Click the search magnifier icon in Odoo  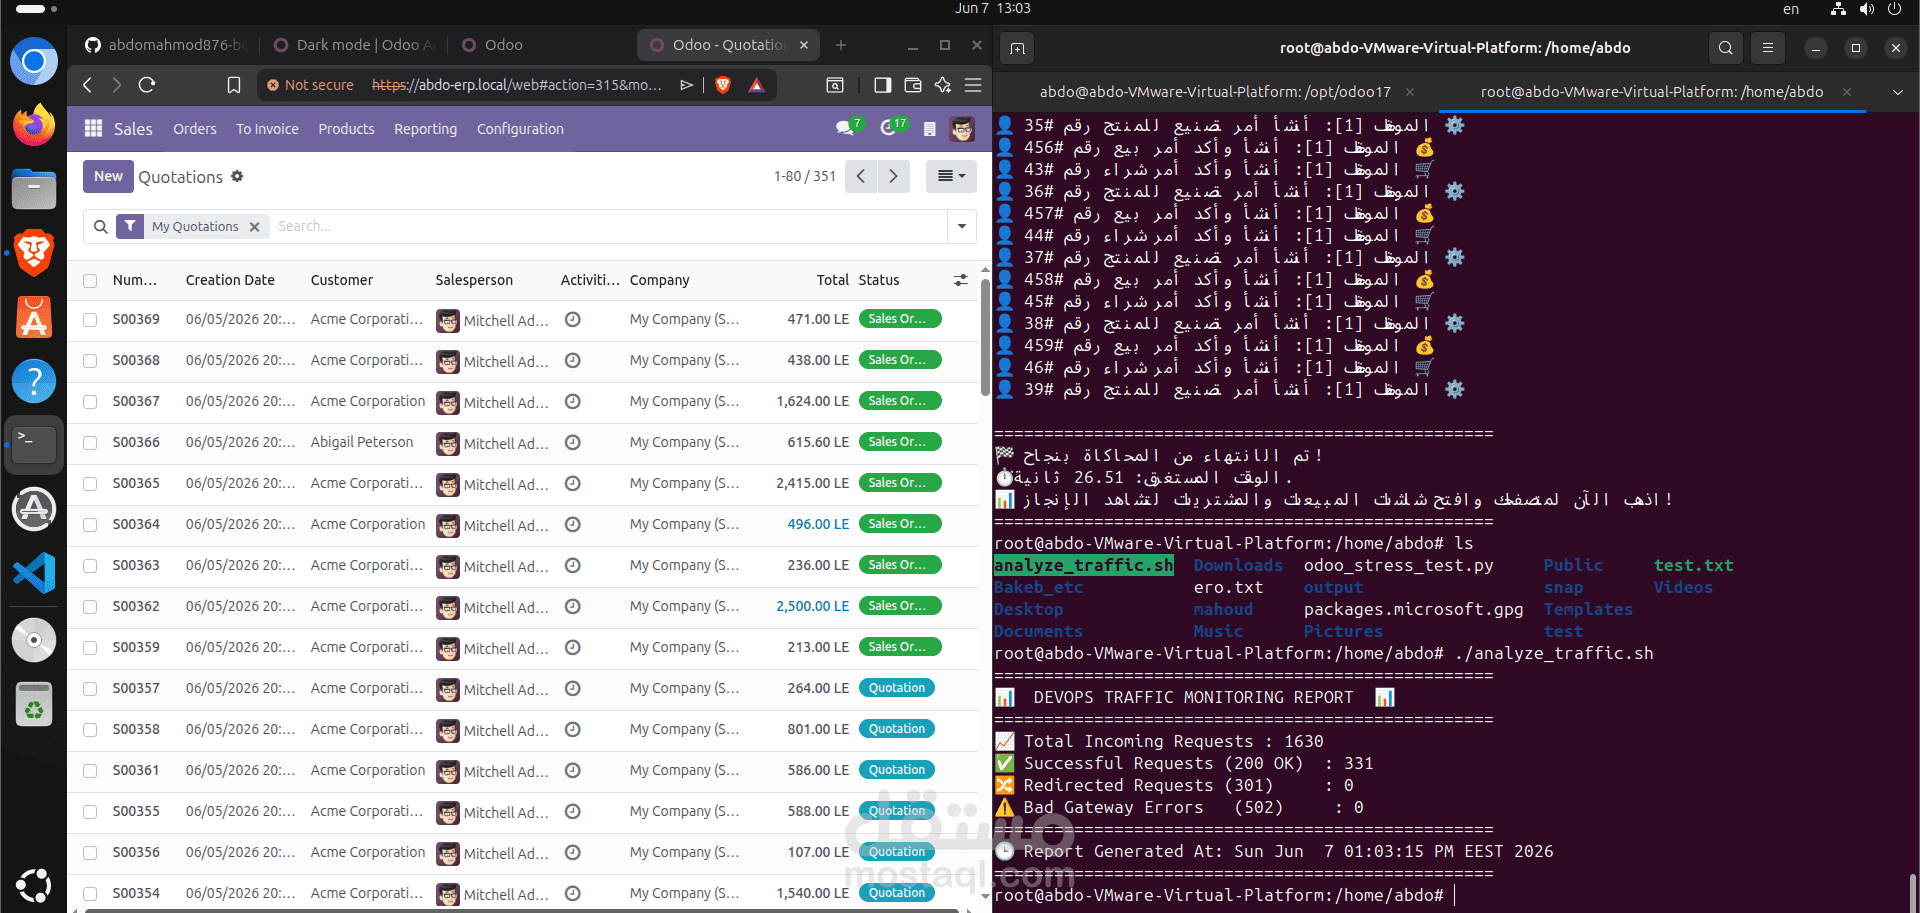pyautogui.click(x=101, y=227)
